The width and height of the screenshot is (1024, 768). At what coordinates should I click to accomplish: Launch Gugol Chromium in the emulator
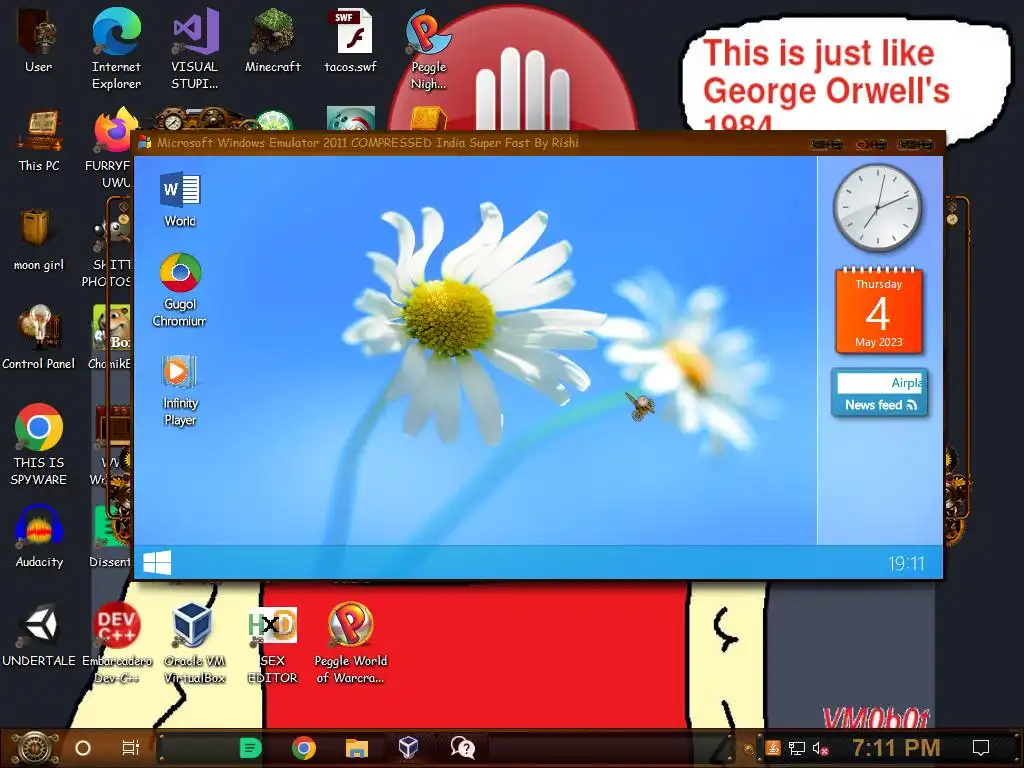[x=180, y=290]
